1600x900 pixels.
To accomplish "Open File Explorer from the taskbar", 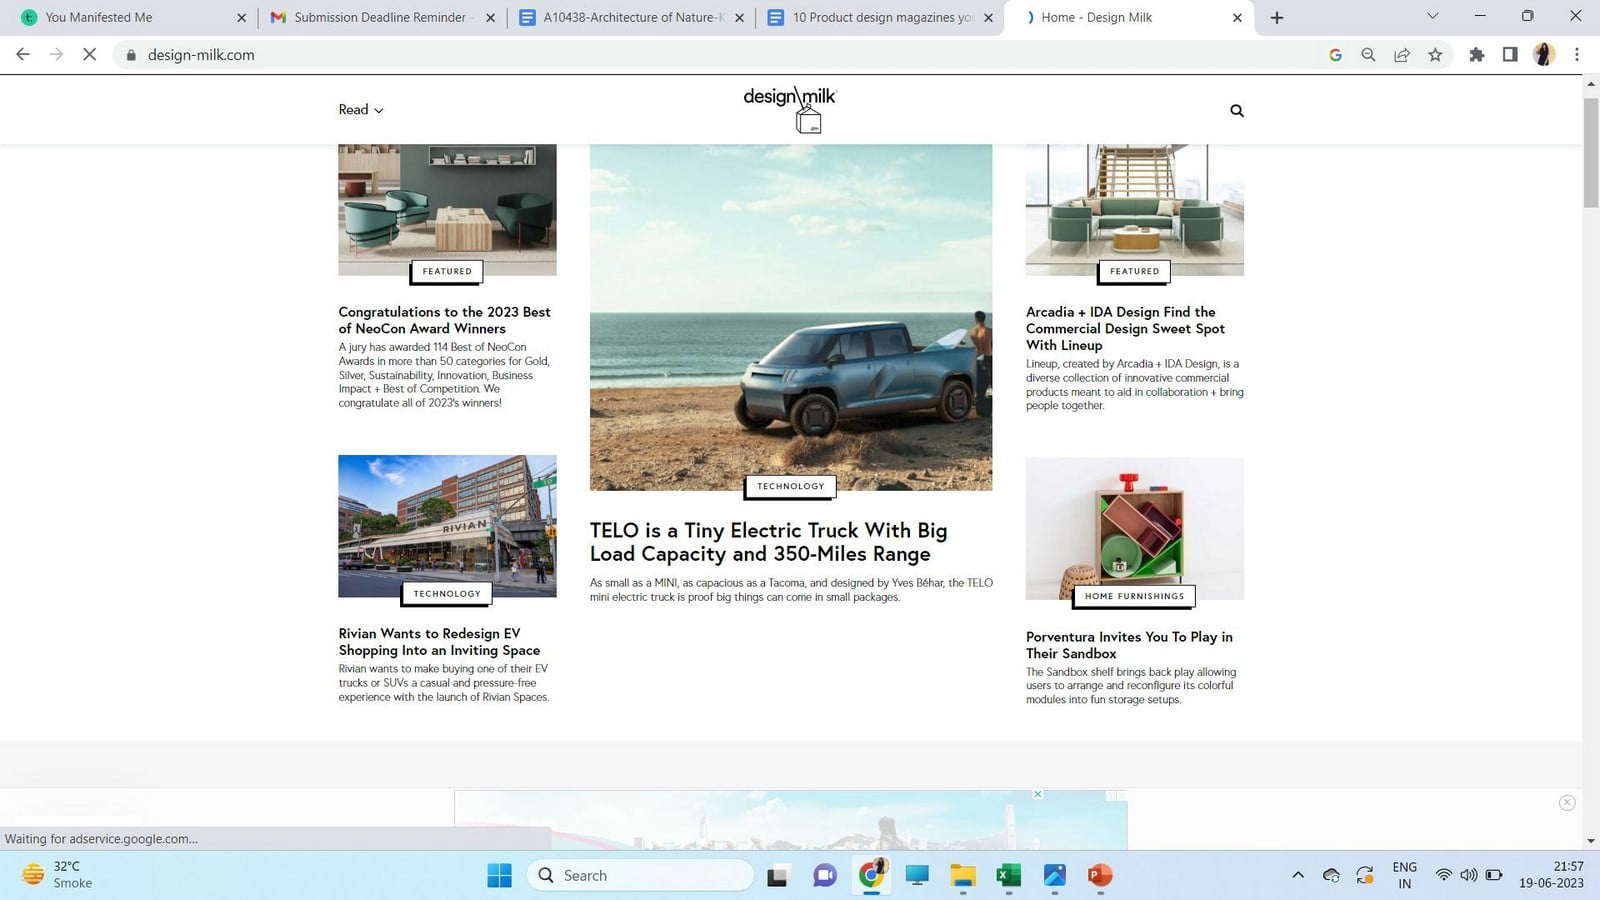I will 963,876.
